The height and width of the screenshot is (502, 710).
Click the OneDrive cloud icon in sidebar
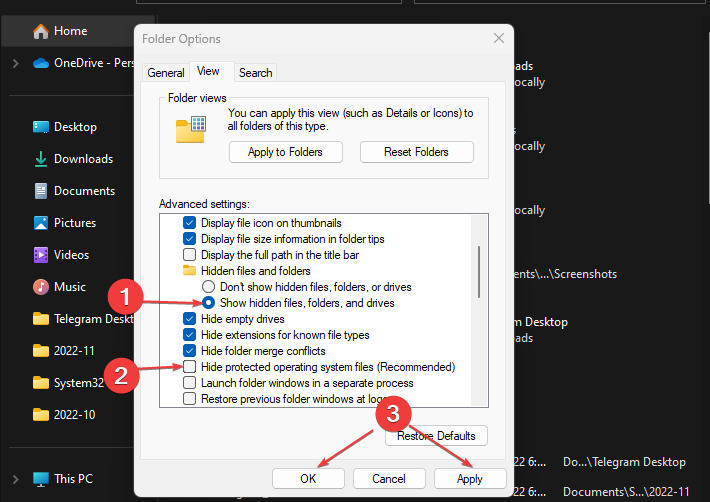[x=41, y=63]
